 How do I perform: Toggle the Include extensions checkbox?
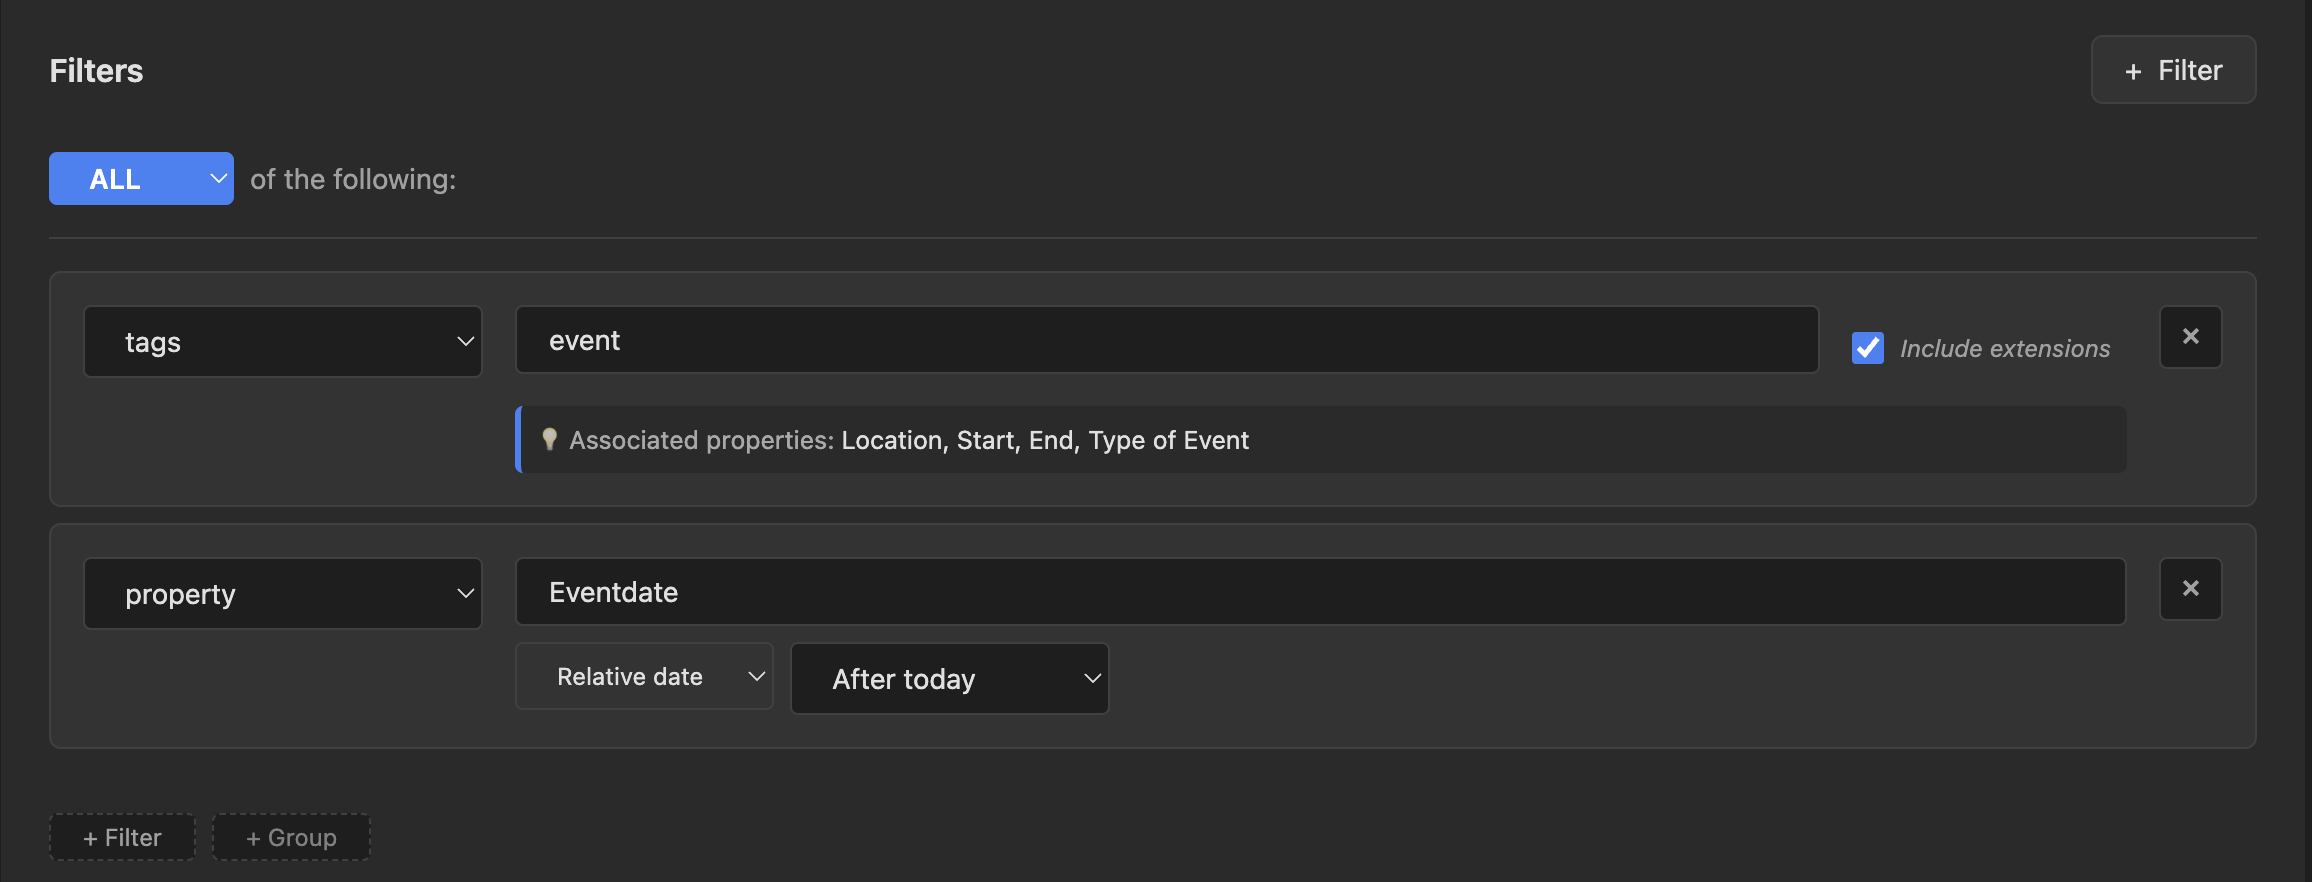(1867, 348)
